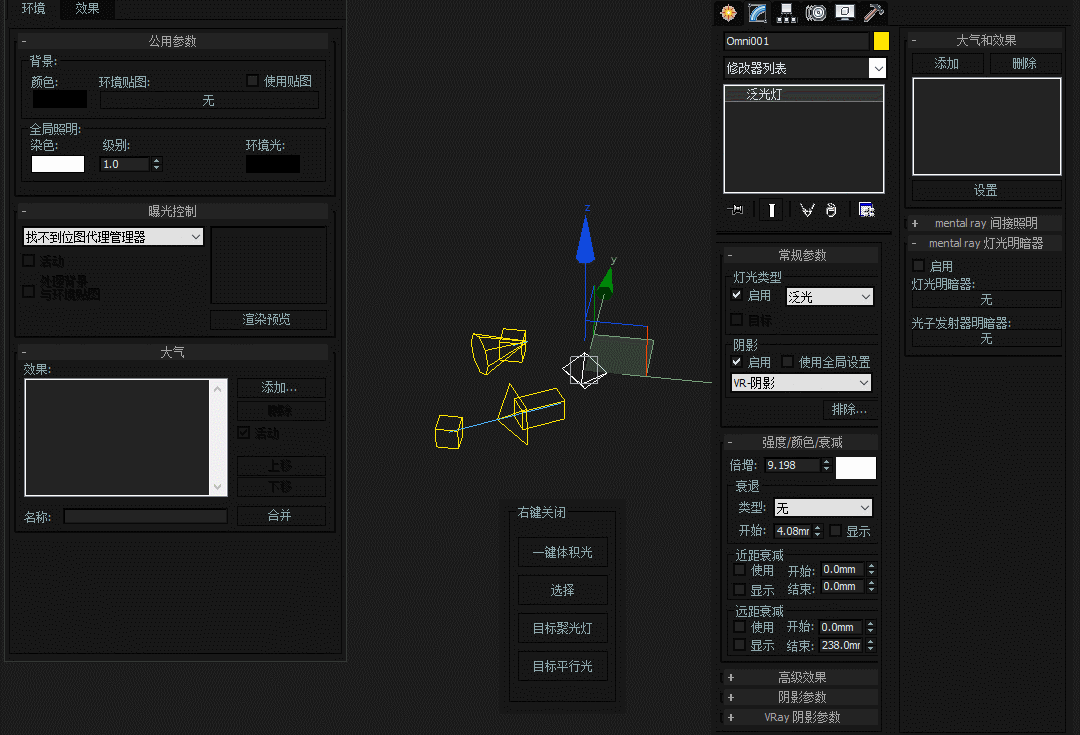Open Configure Modifier Sets icon
Image resolution: width=1080 pixels, height=735 pixels.
866,210
